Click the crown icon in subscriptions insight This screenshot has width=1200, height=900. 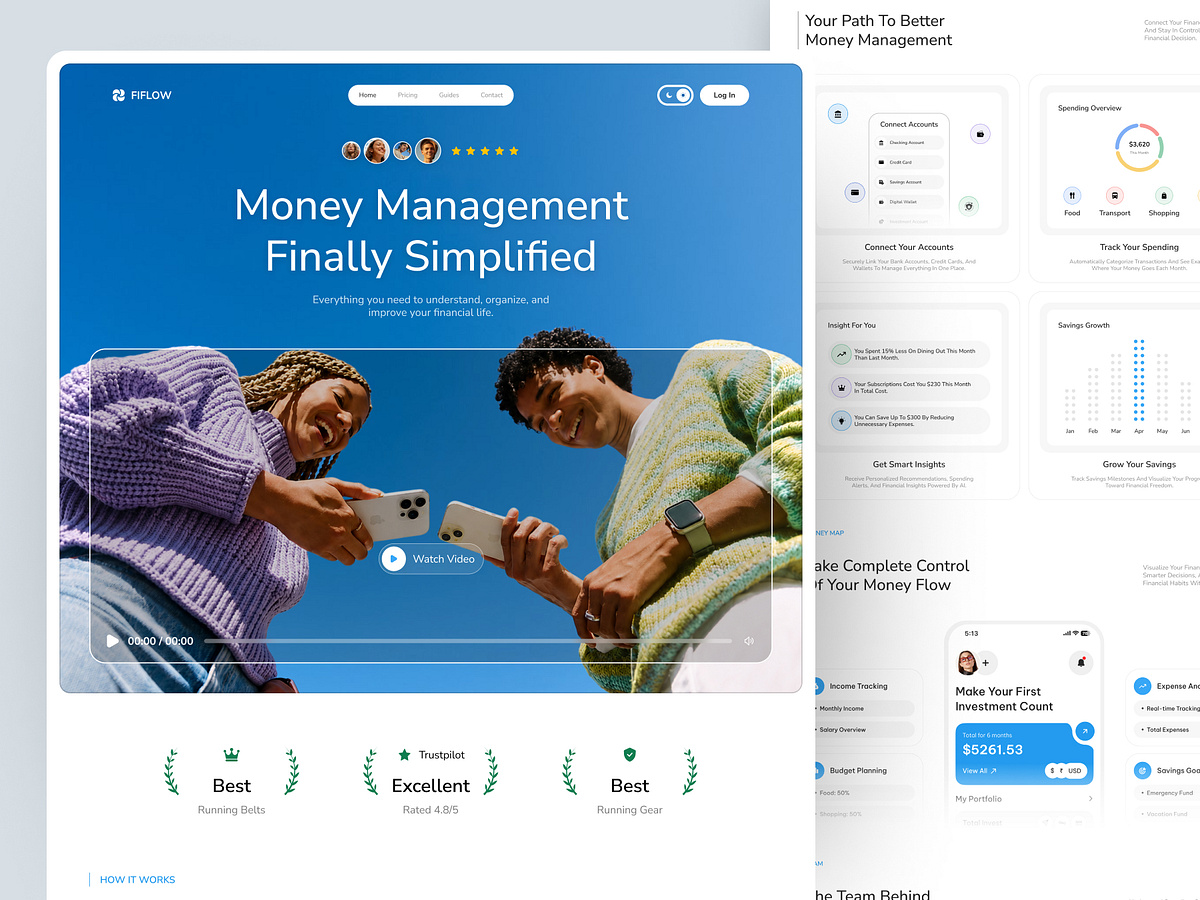[842, 388]
